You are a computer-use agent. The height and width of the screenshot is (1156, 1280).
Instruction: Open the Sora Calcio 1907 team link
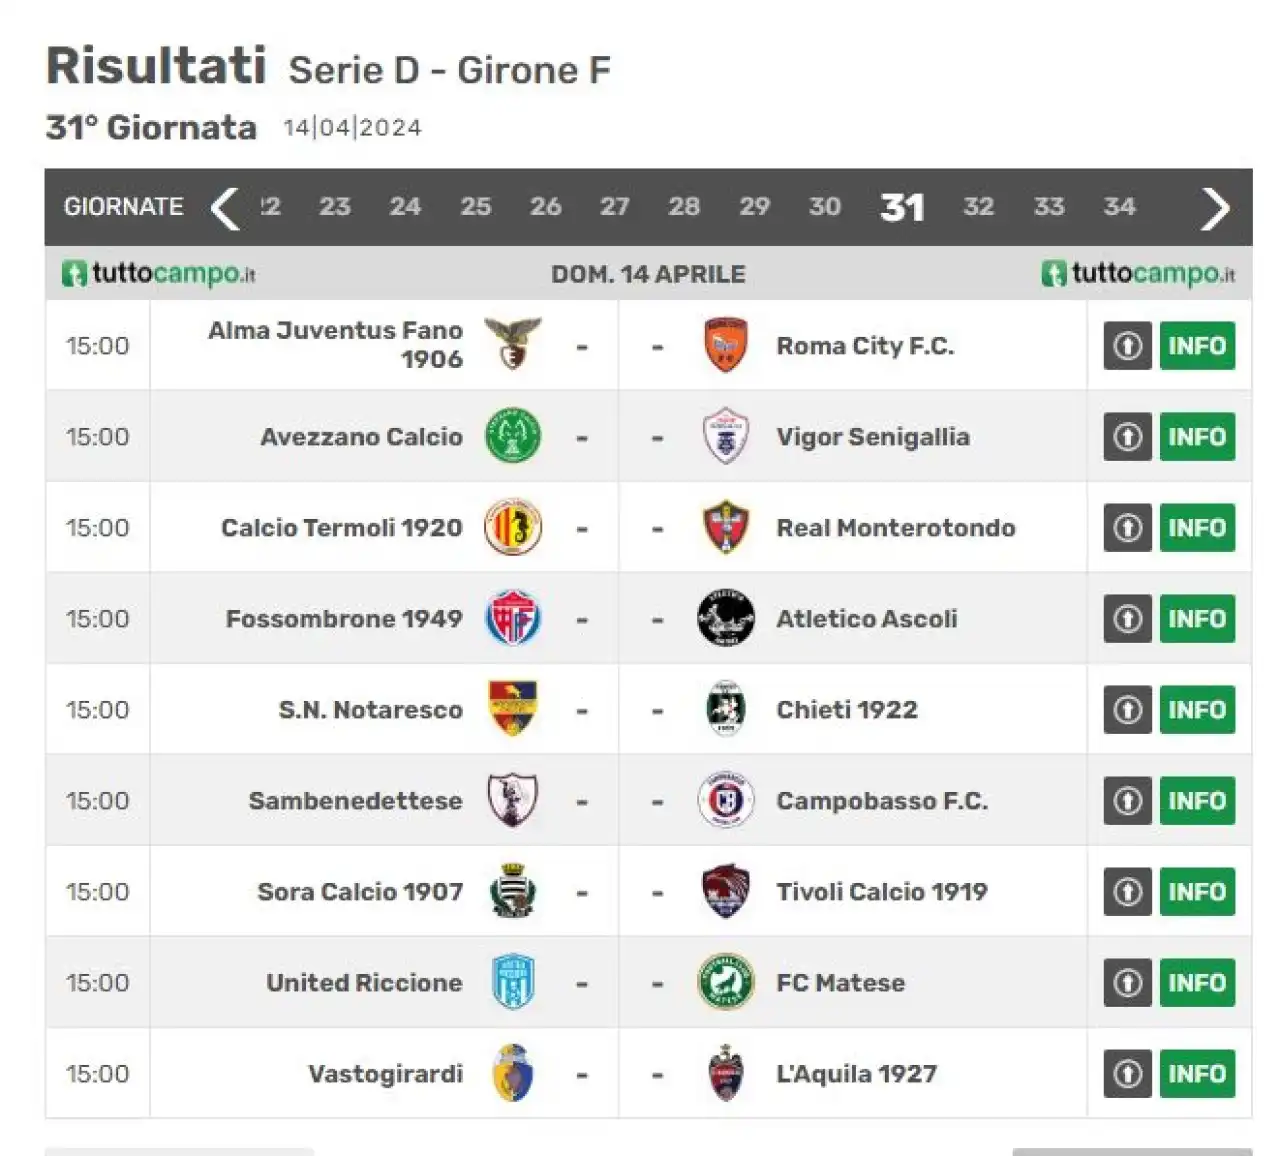click(x=360, y=891)
